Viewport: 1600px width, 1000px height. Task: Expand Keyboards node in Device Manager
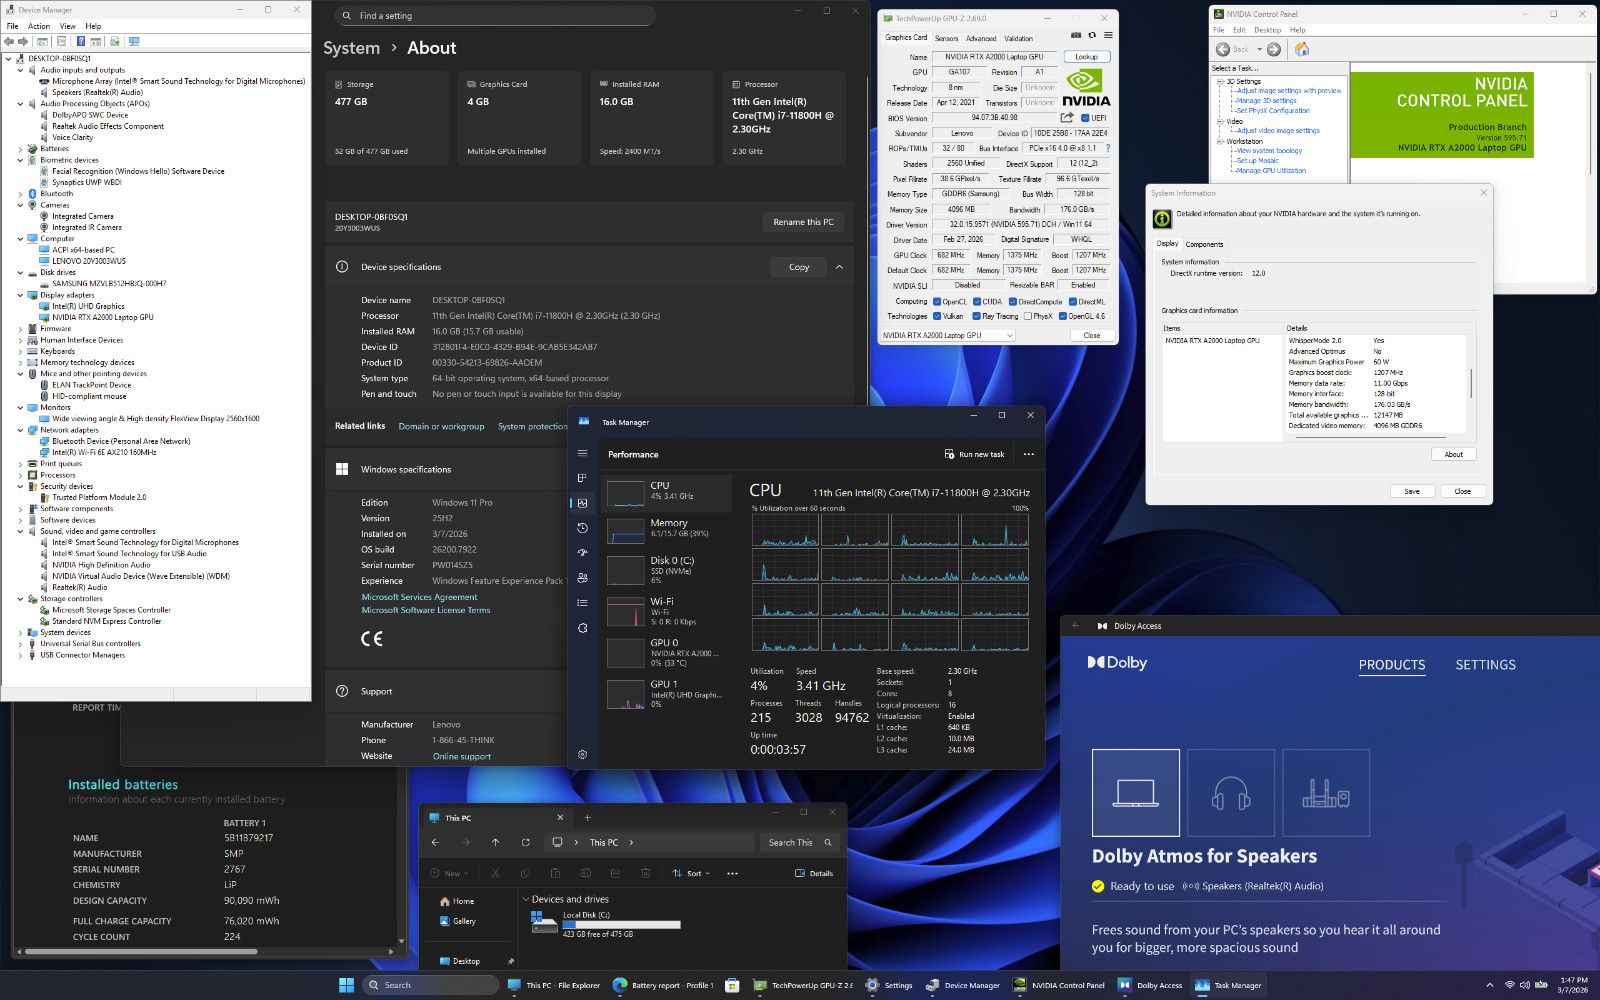[20, 351]
